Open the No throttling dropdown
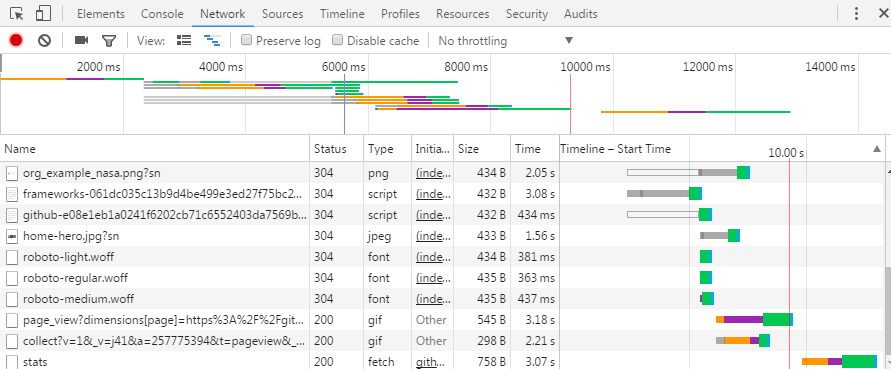This screenshot has height=369, width=891. tap(506, 40)
